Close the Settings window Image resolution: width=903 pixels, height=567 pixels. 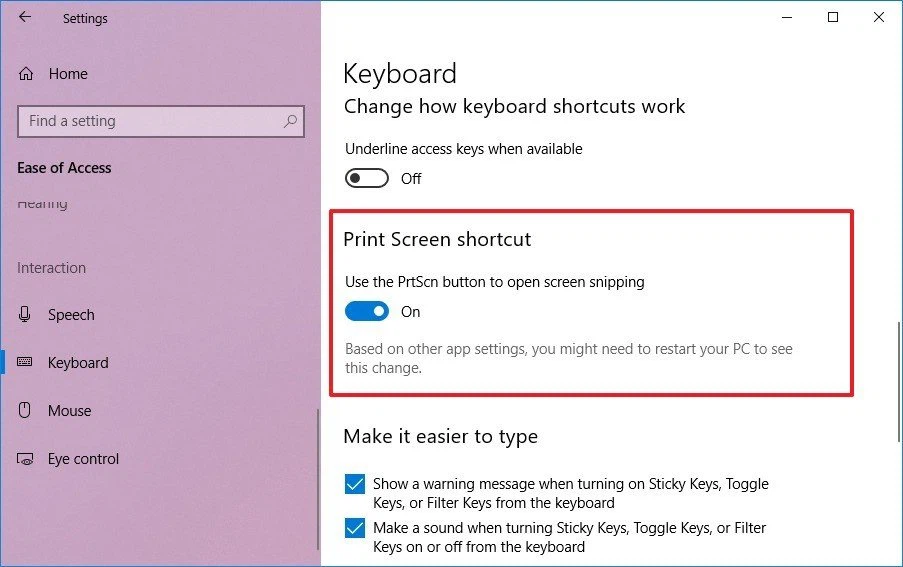879,17
